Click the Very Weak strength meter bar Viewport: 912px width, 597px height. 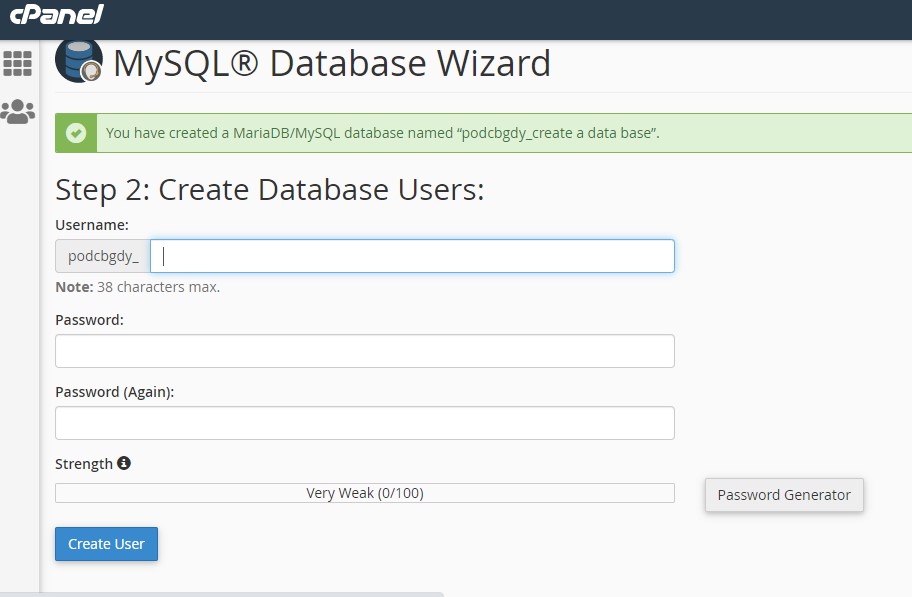click(x=365, y=493)
